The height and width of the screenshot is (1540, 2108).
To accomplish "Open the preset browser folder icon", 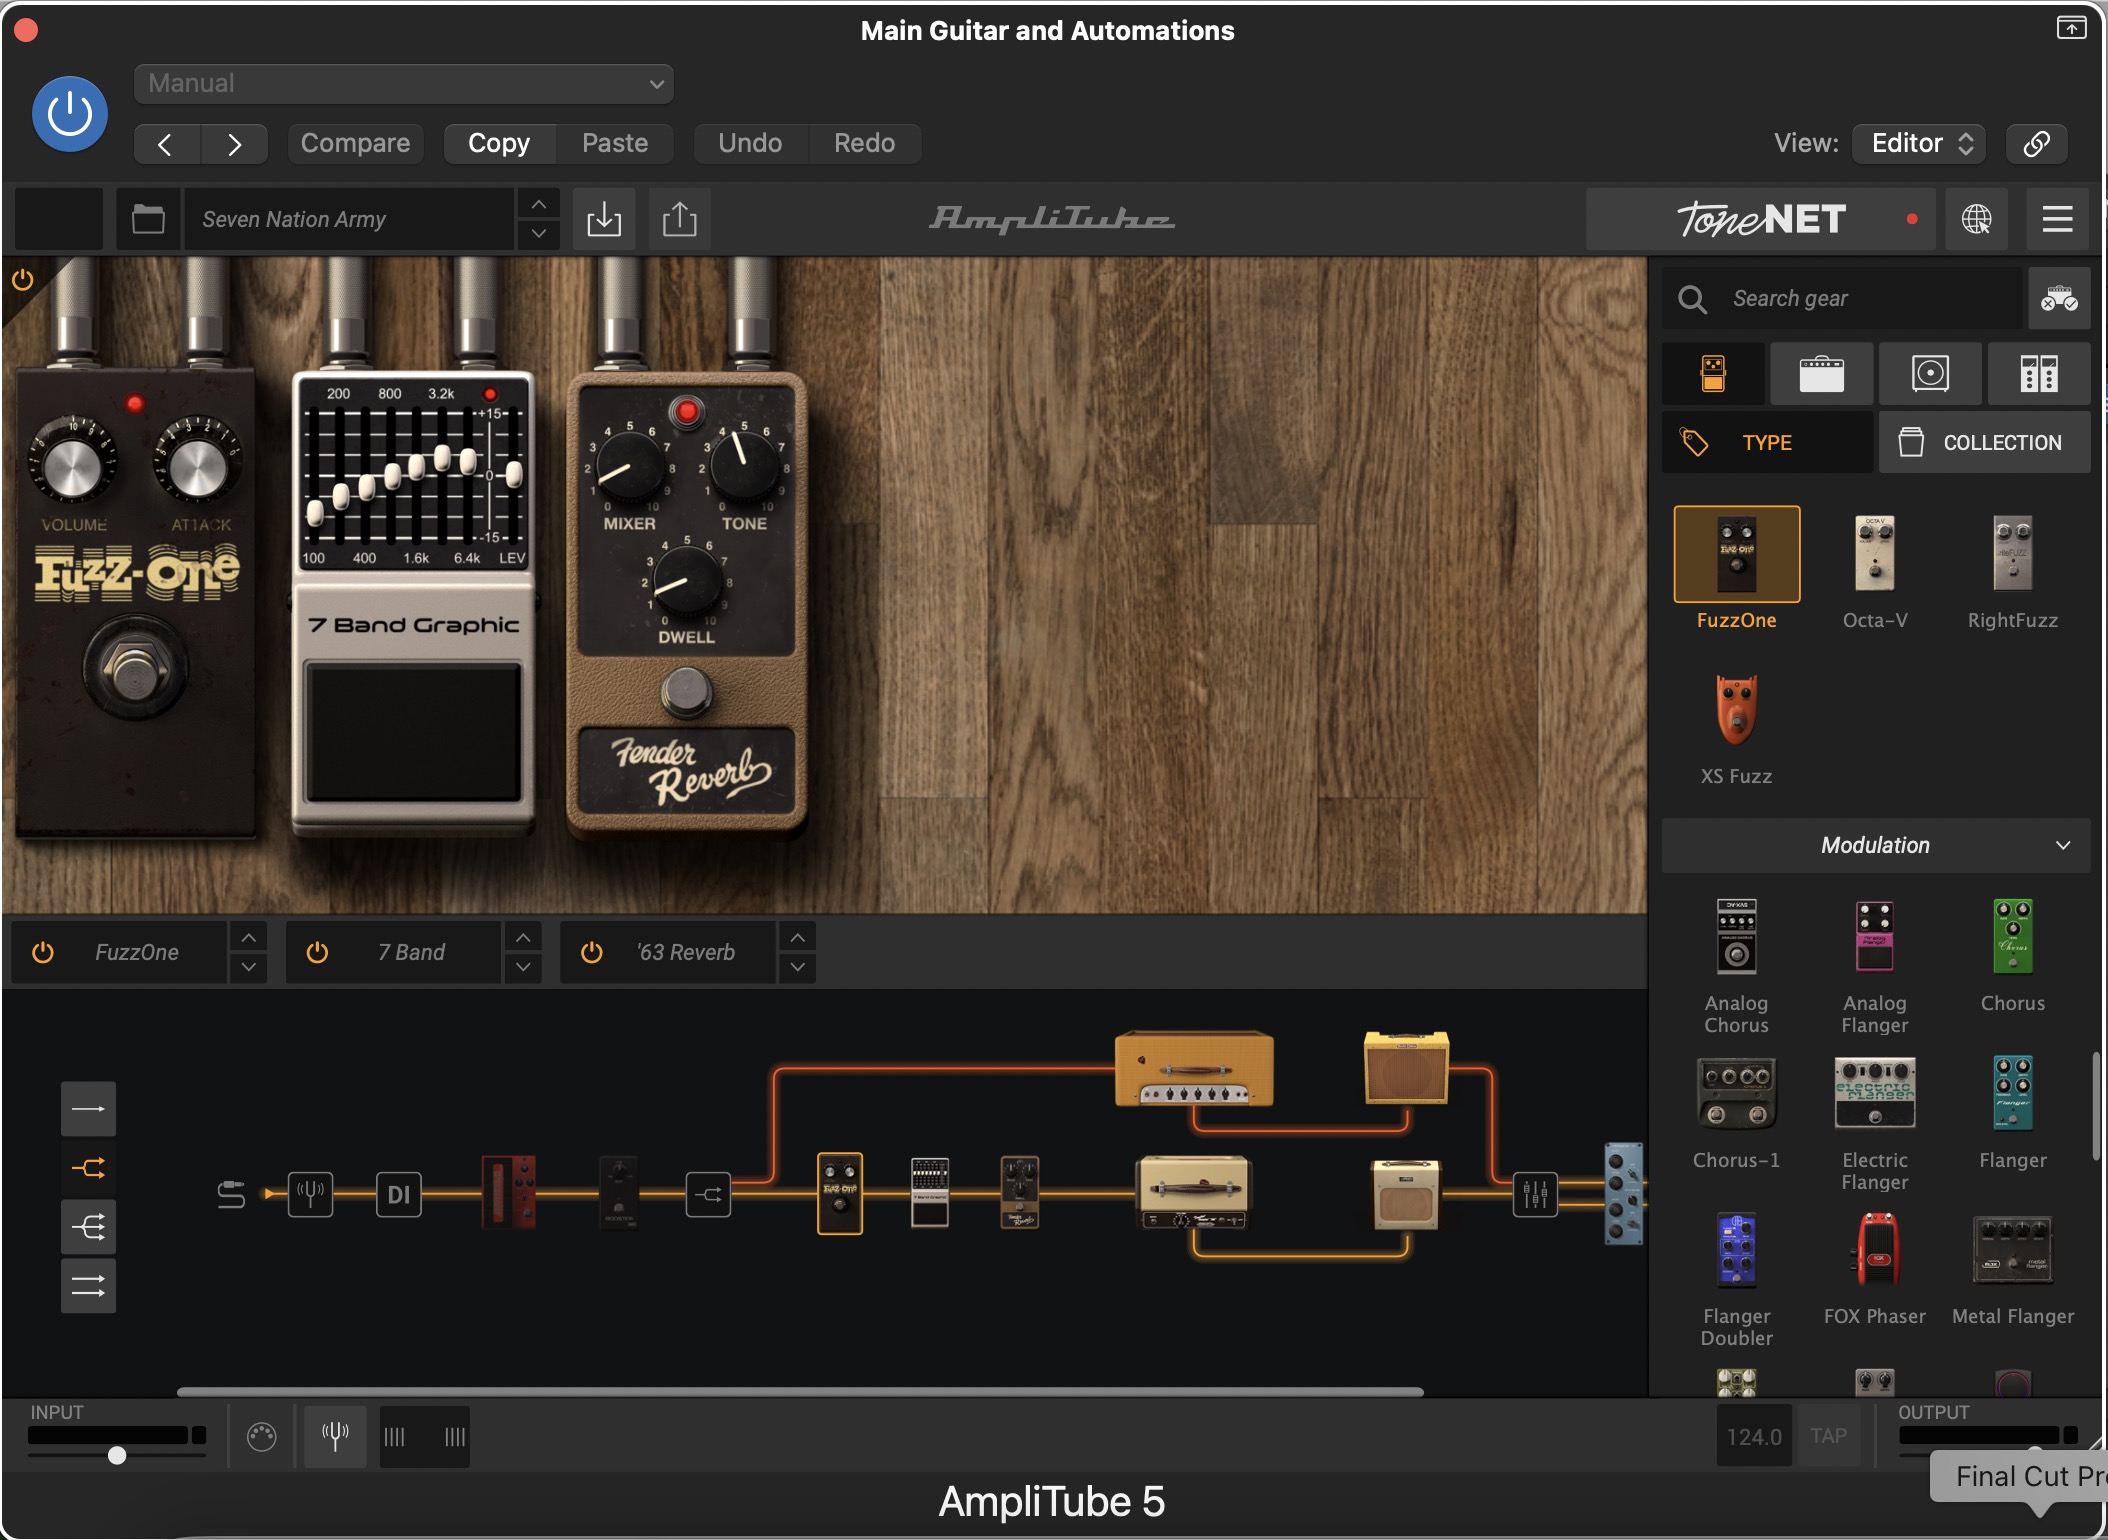I will click(148, 219).
